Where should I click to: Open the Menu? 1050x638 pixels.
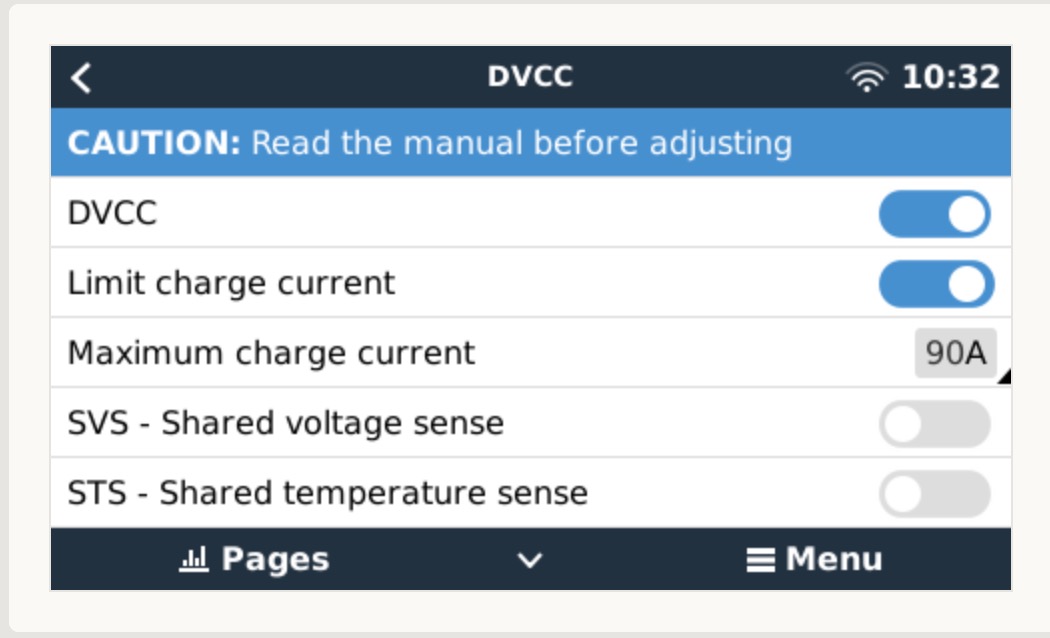(815, 560)
